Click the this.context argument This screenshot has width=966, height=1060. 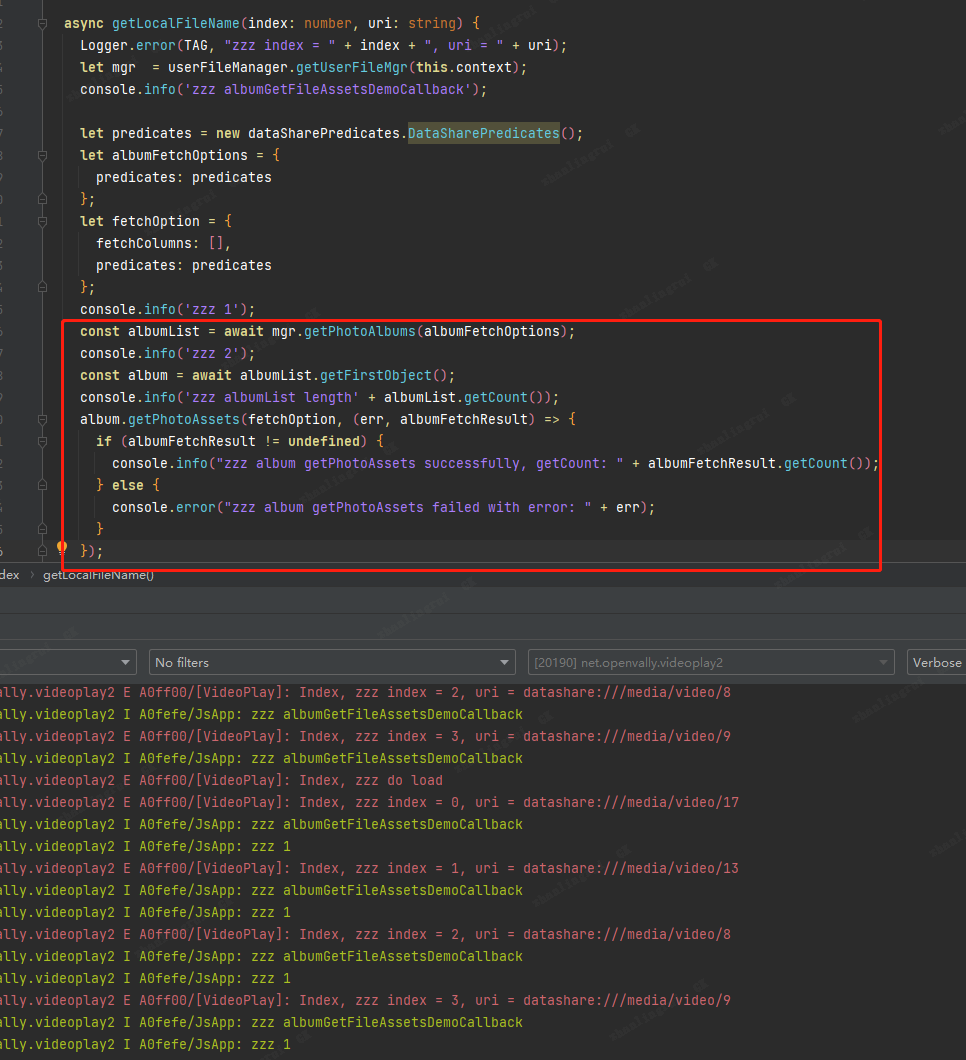pyautogui.click(x=464, y=68)
